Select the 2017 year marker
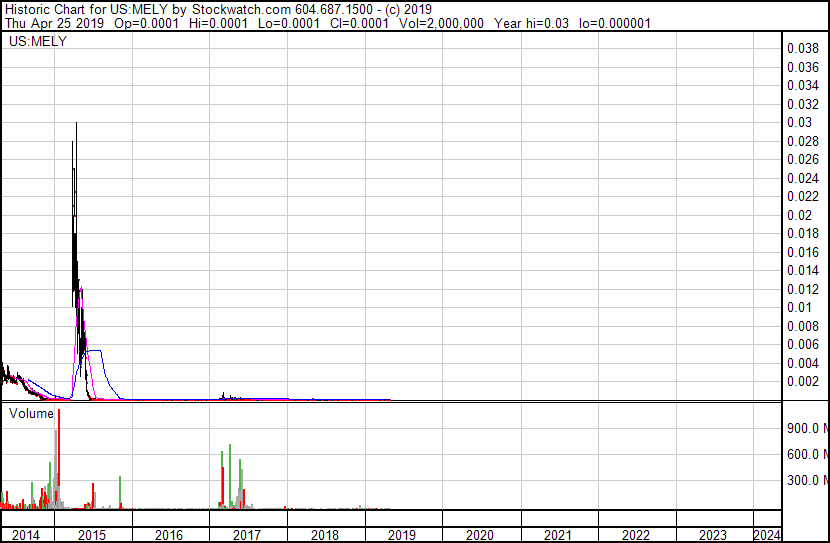The height and width of the screenshot is (543, 830). coord(247,535)
